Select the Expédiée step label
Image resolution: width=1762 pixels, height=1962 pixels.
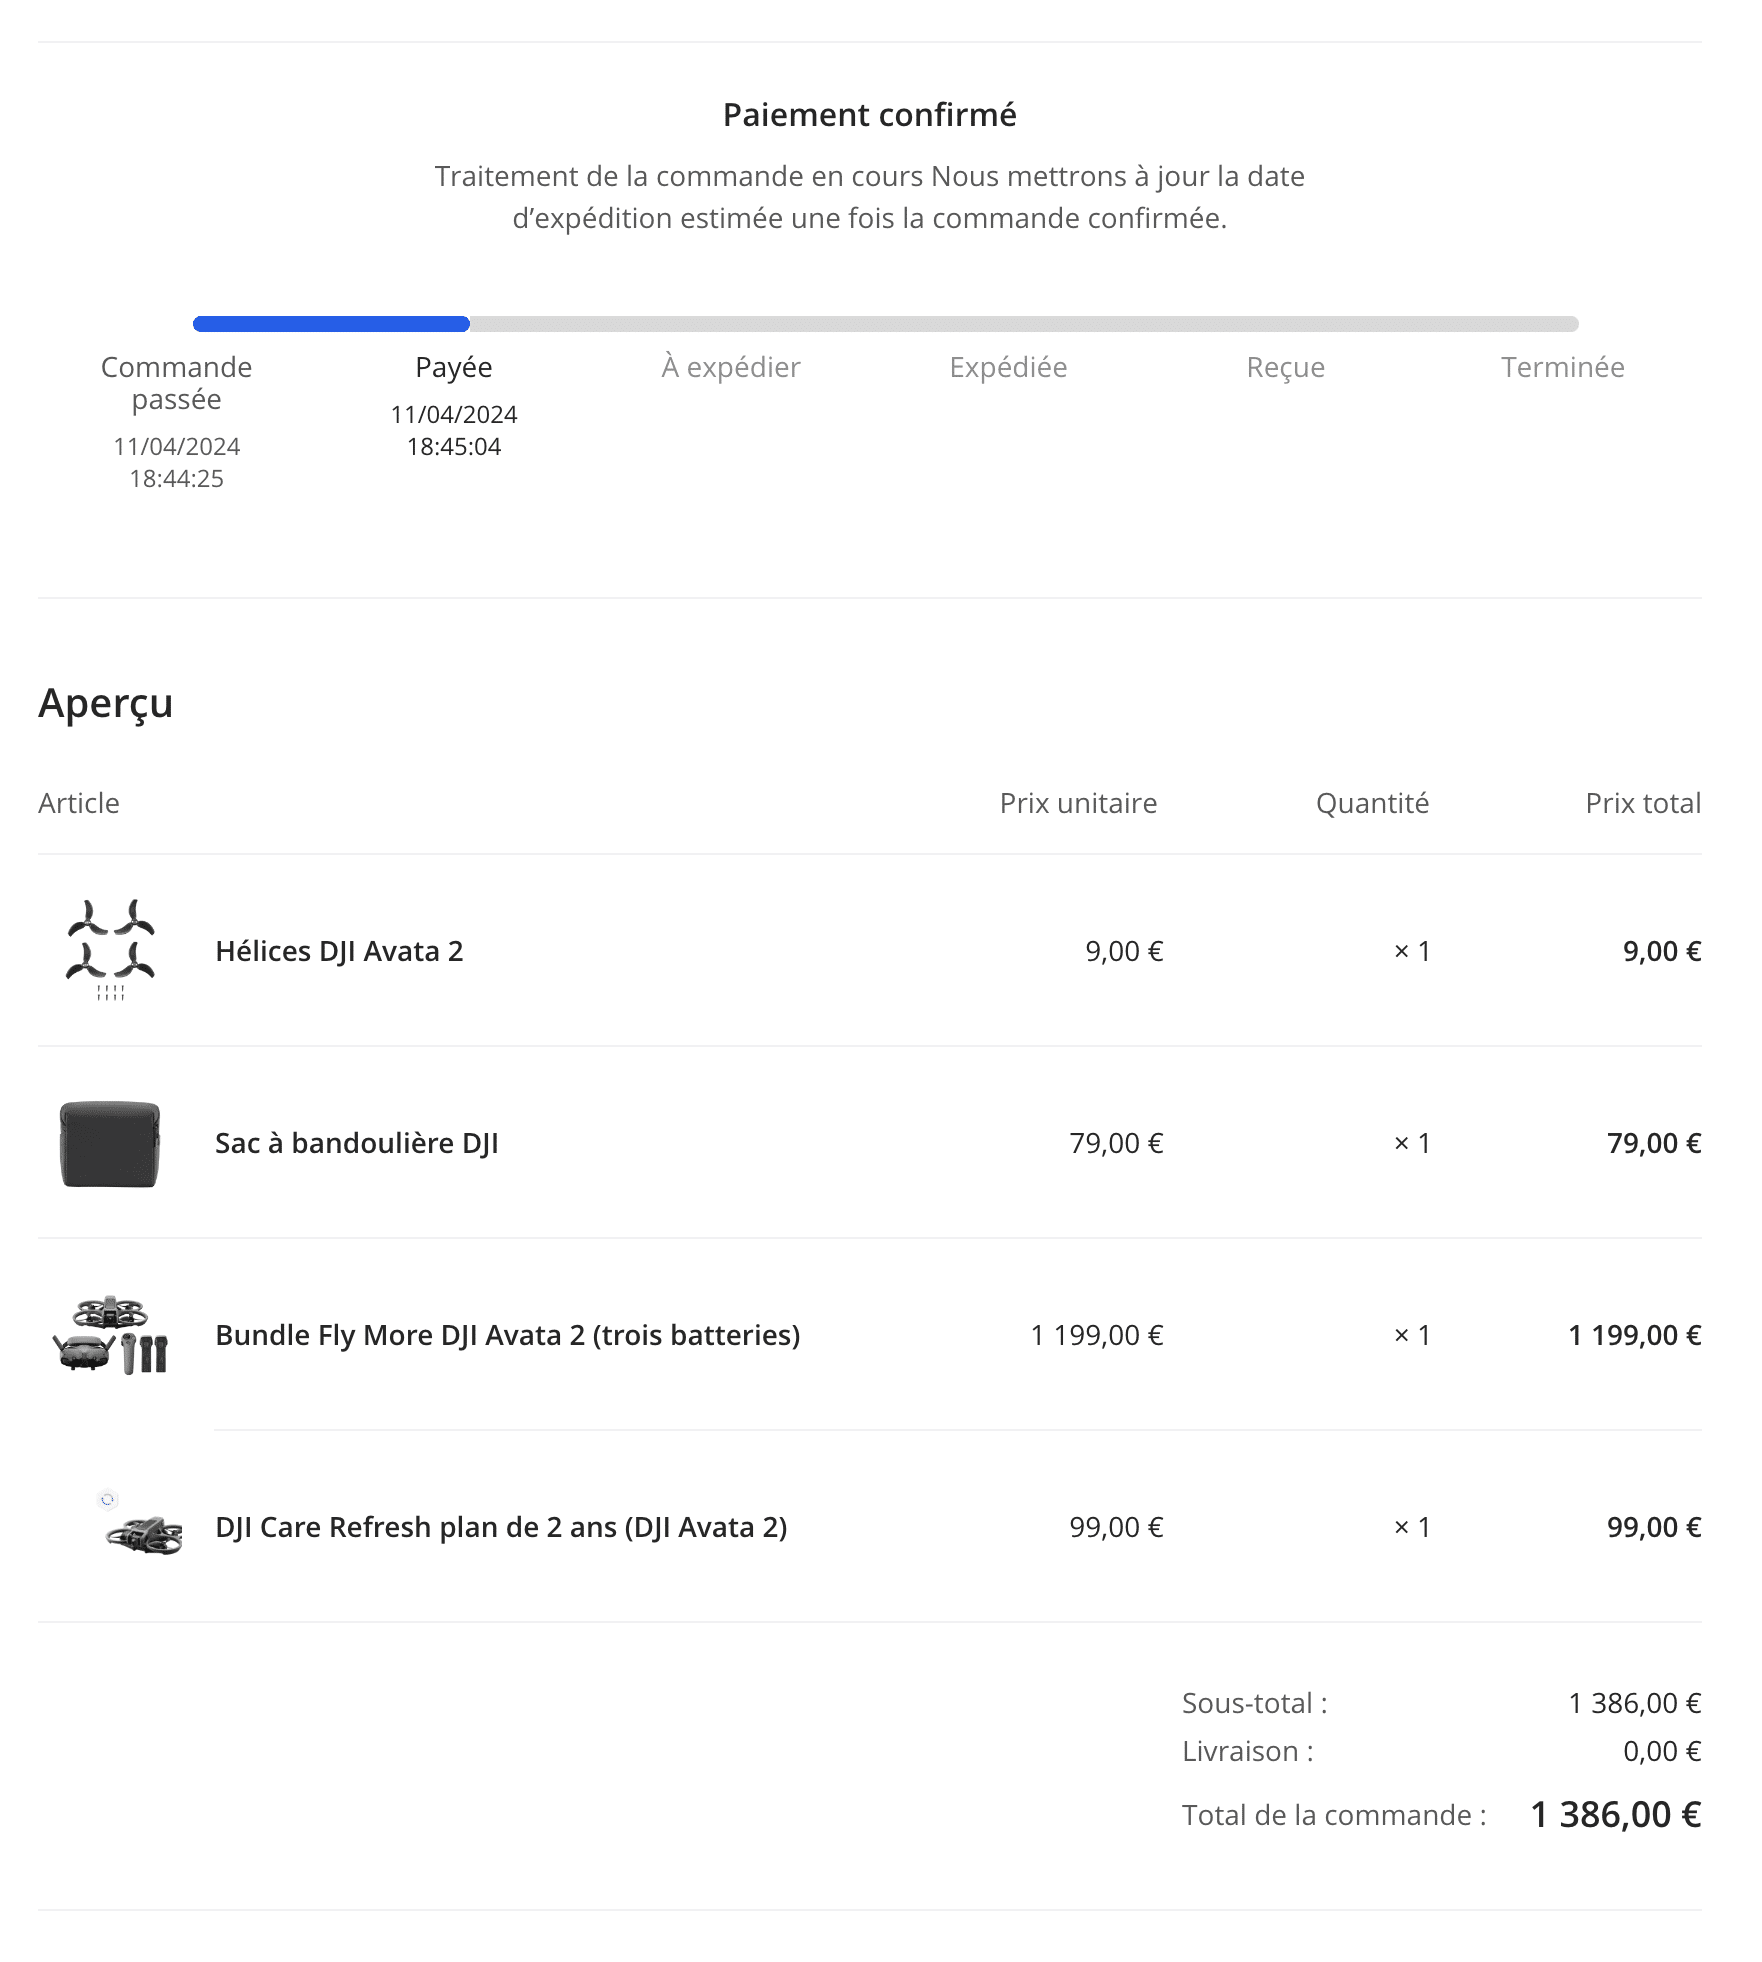(1008, 367)
